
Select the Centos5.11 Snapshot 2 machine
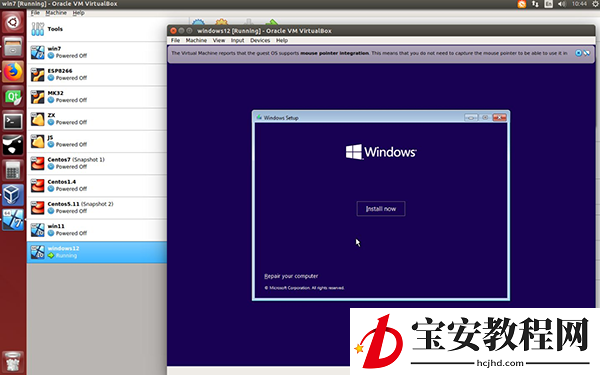(97, 208)
